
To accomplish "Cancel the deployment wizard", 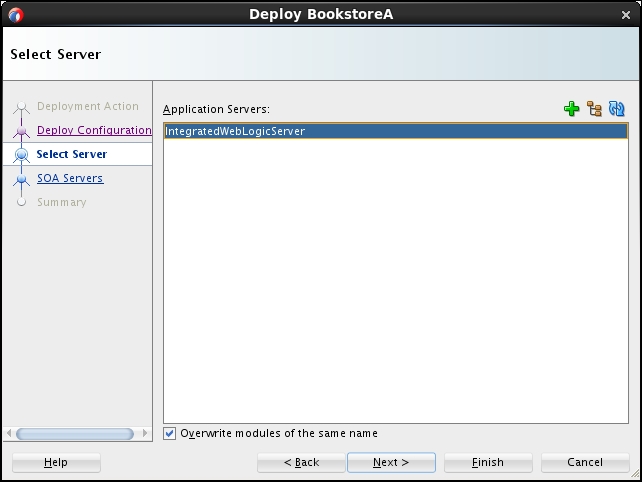I will (x=585, y=462).
